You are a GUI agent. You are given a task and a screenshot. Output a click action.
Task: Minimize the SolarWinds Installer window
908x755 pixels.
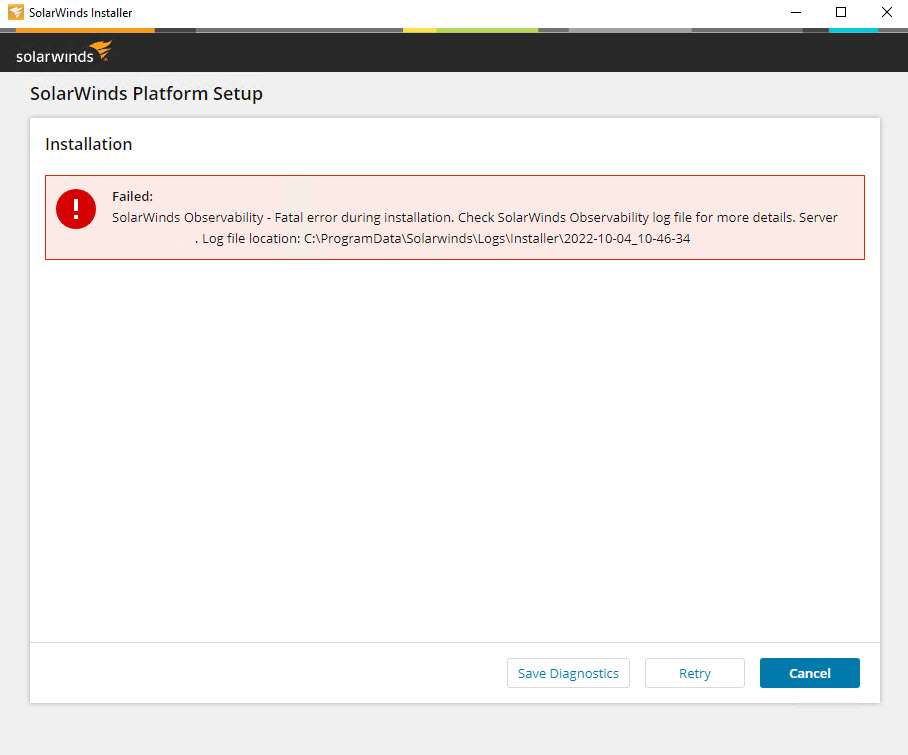point(795,13)
